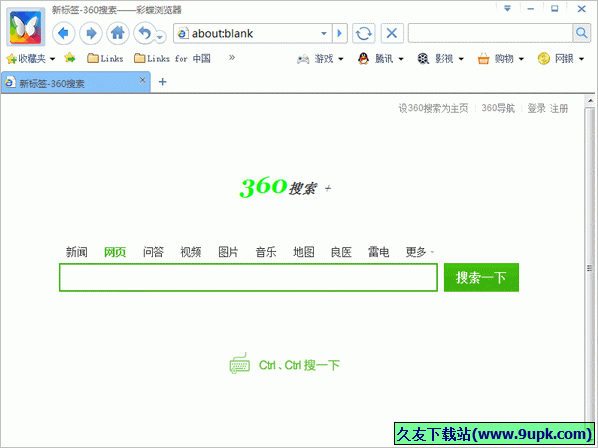Open the title bar dropdown menu arrow

pos(507,8)
